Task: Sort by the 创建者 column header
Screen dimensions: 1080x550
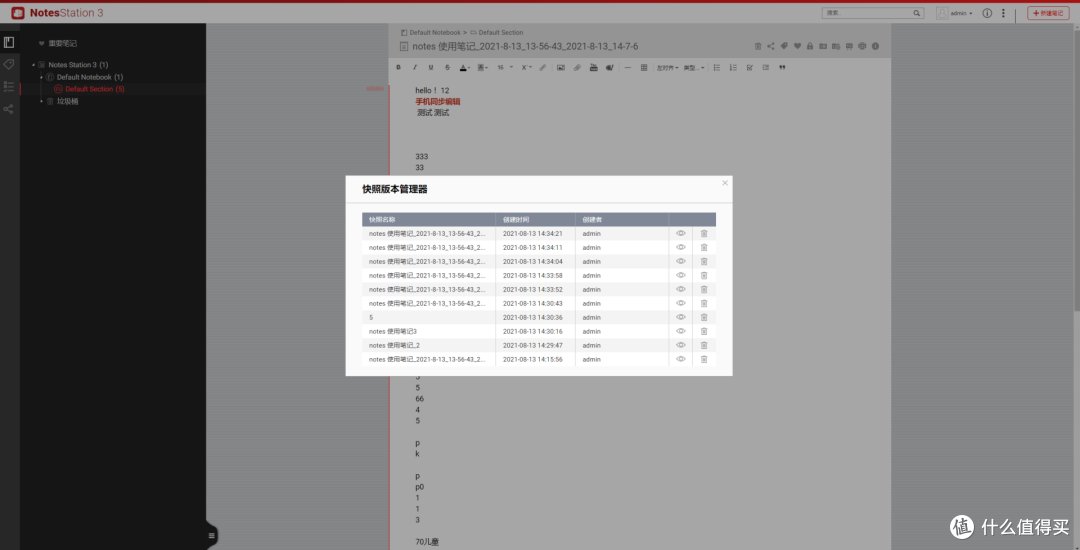Action: coord(621,220)
